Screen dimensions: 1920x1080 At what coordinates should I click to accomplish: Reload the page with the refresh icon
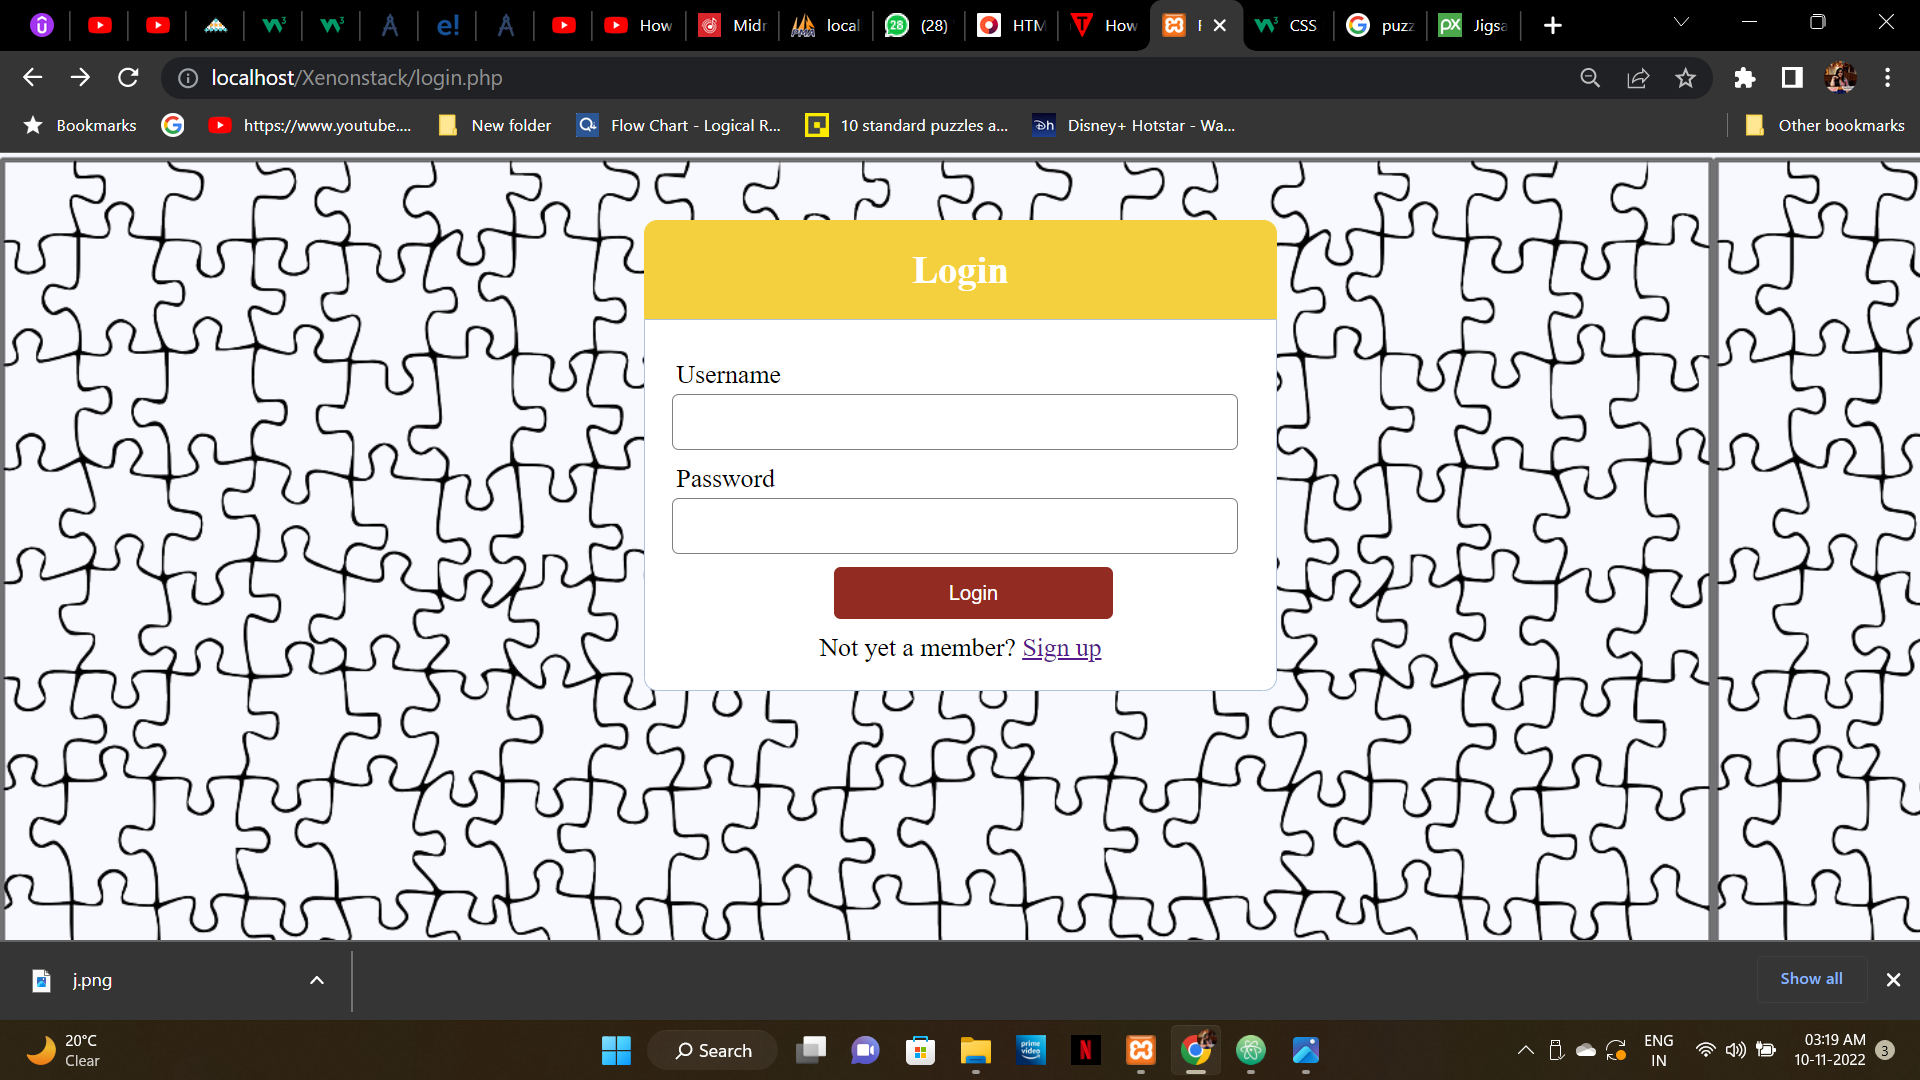click(x=128, y=78)
